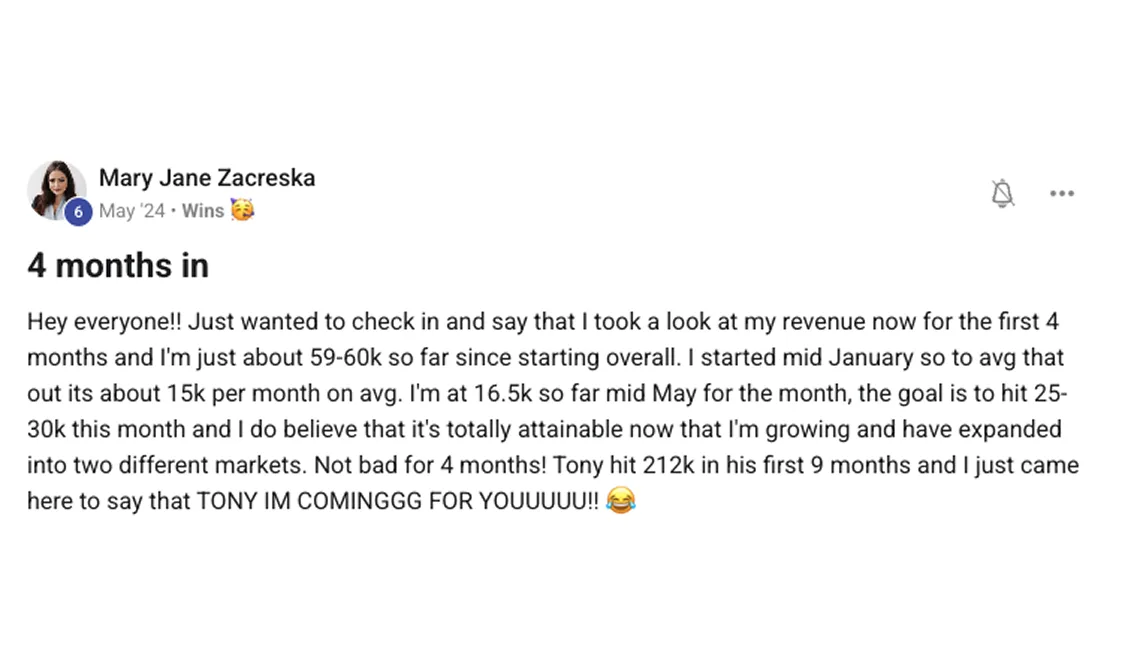Click the May '24 post timestamp
The width and height of the screenshot is (1140, 668).
[x=131, y=211]
